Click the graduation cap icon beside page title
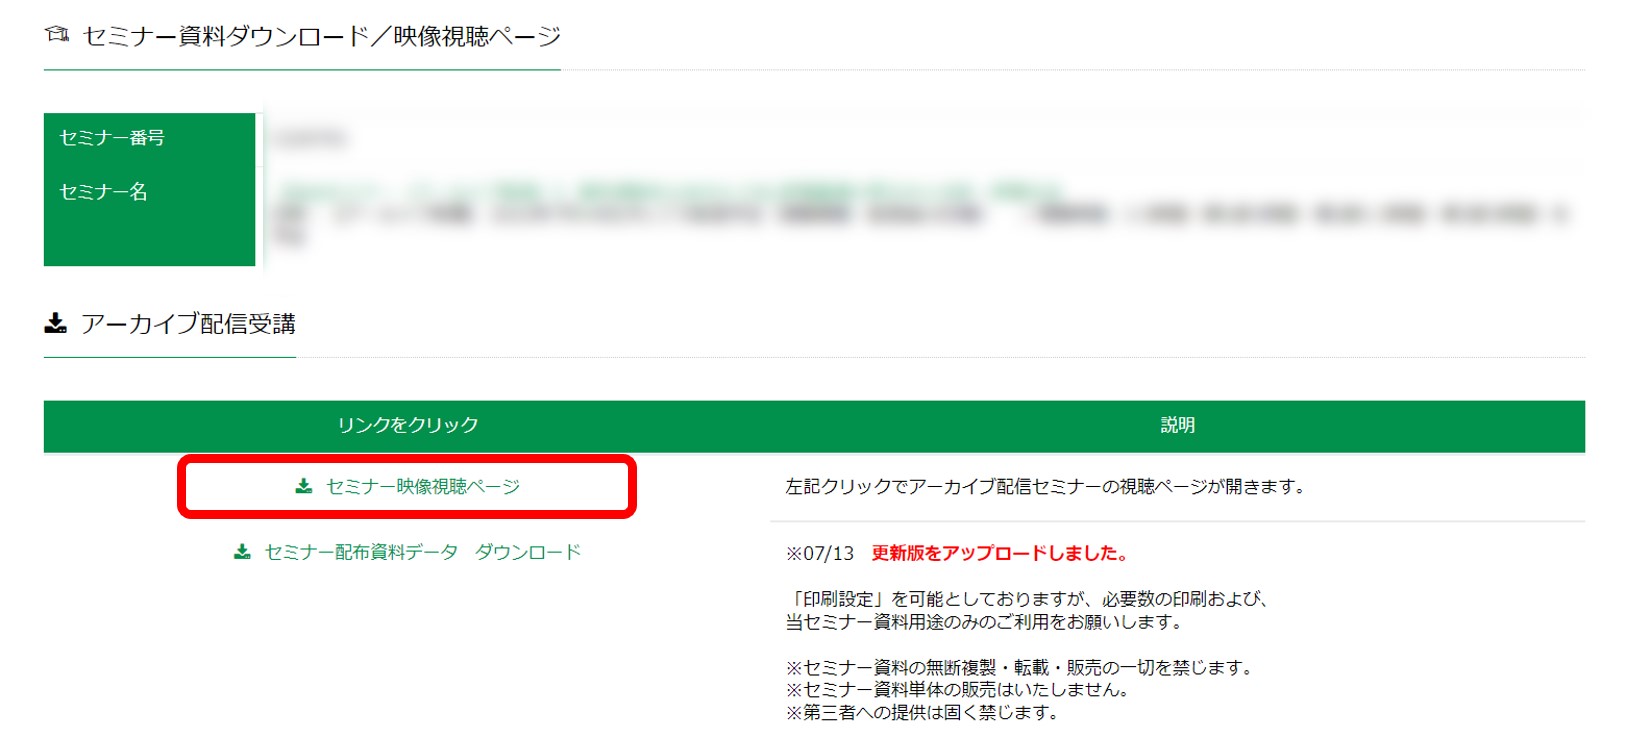 point(57,35)
